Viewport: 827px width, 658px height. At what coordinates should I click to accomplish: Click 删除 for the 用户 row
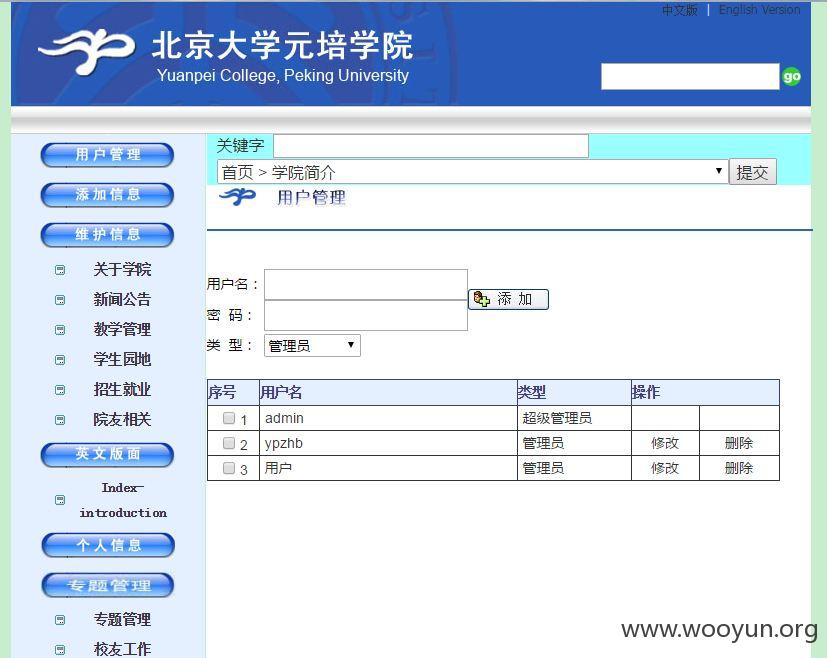coord(738,468)
